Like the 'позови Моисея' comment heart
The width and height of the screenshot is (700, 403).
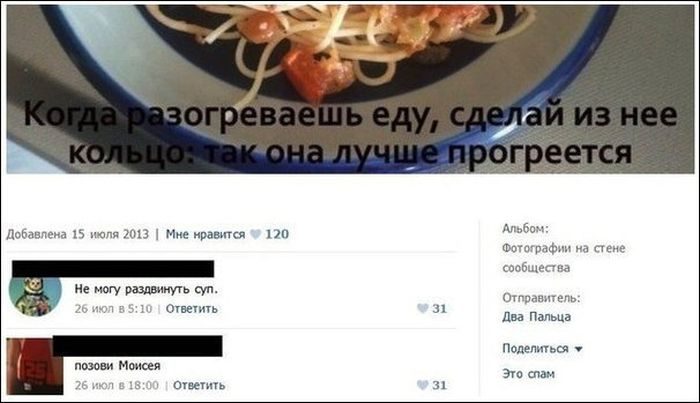pos(422,385)
